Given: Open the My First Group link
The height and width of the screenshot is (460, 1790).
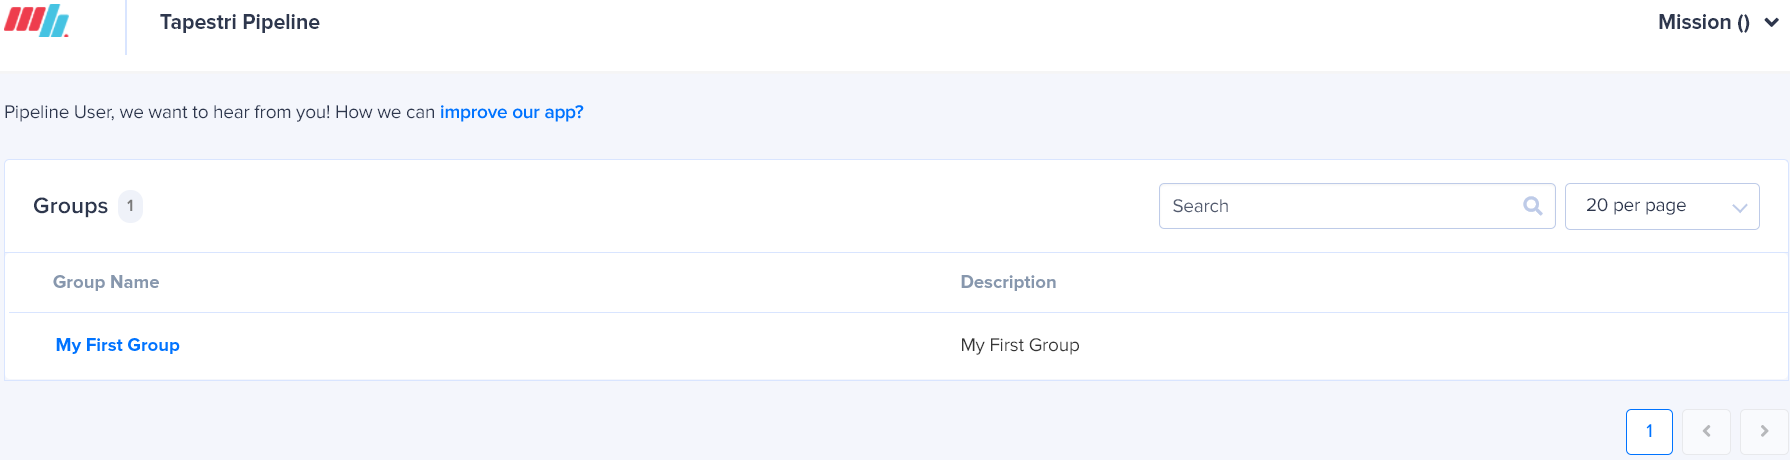Looking at the screenshot, I should [x=118, y=345].
